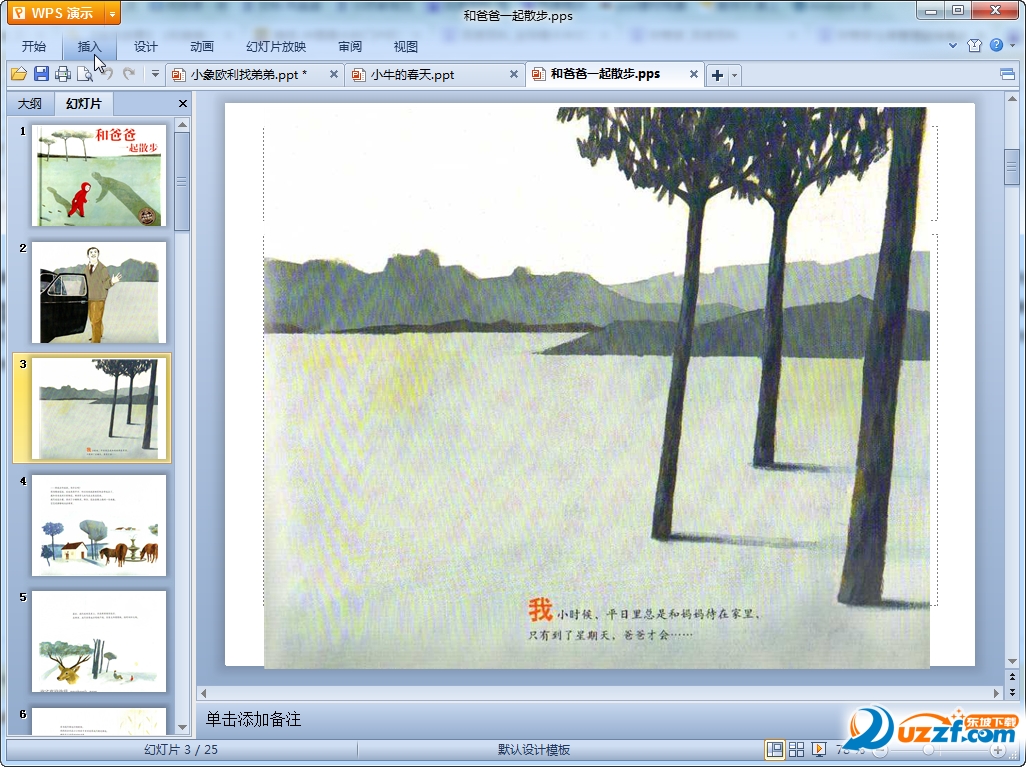Expand dropdown next to new document plus
1026x767 pixels.
pos(734,75)
